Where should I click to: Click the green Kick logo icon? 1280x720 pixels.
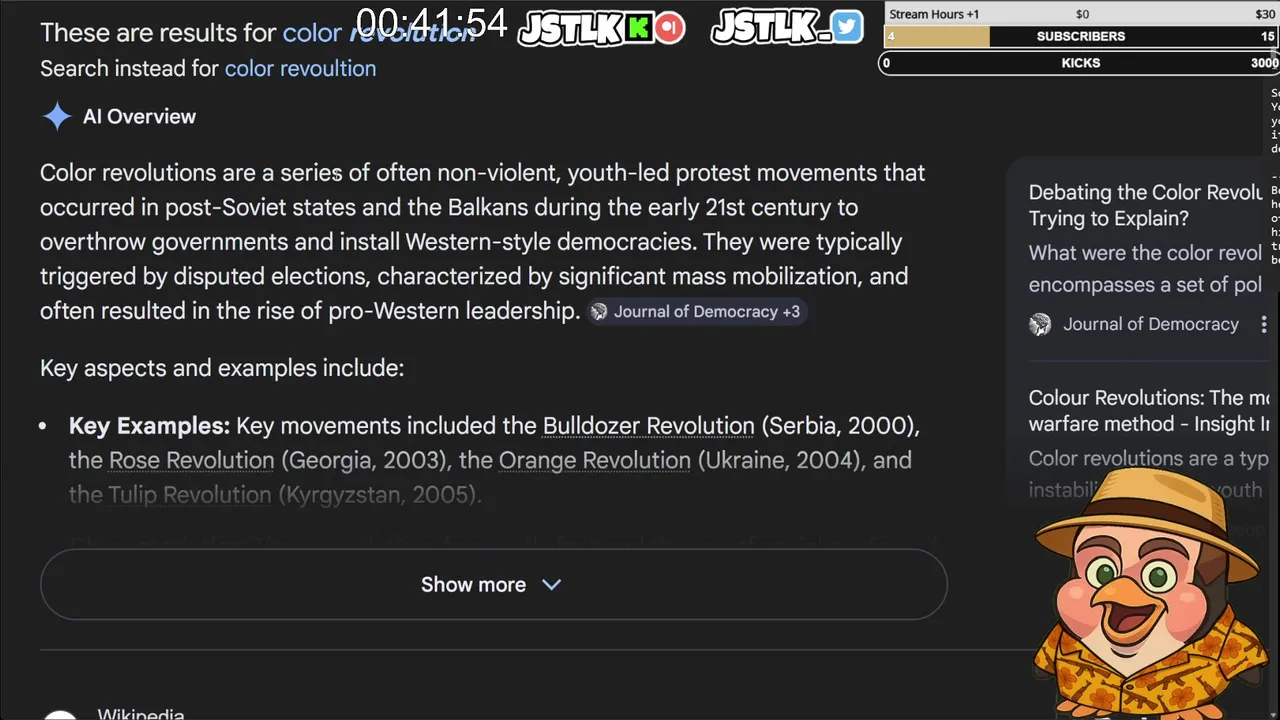pyautogui.click(x=640, y=28)
